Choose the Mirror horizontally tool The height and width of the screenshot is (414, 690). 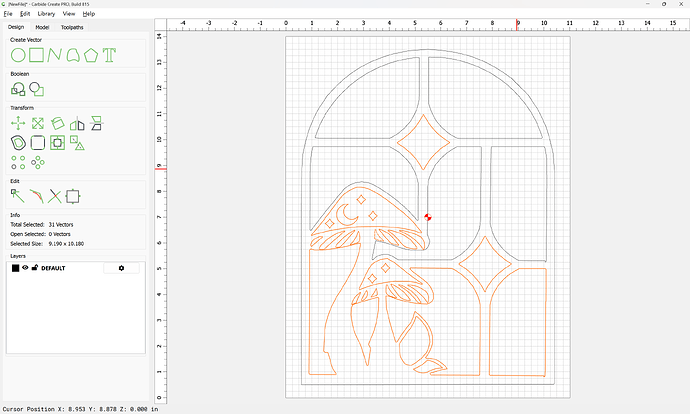click(77, 124)
